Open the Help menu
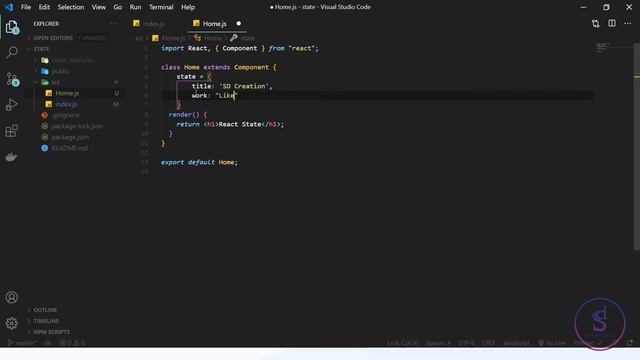640x360 pixels. click(188, 7)
